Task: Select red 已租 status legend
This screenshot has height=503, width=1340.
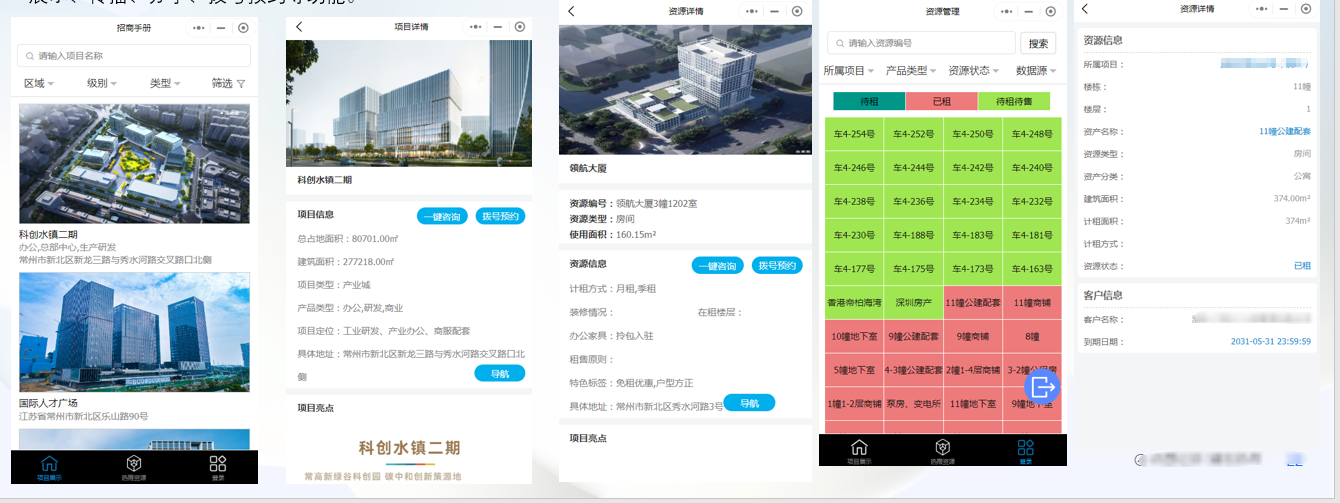Action: 941,101
